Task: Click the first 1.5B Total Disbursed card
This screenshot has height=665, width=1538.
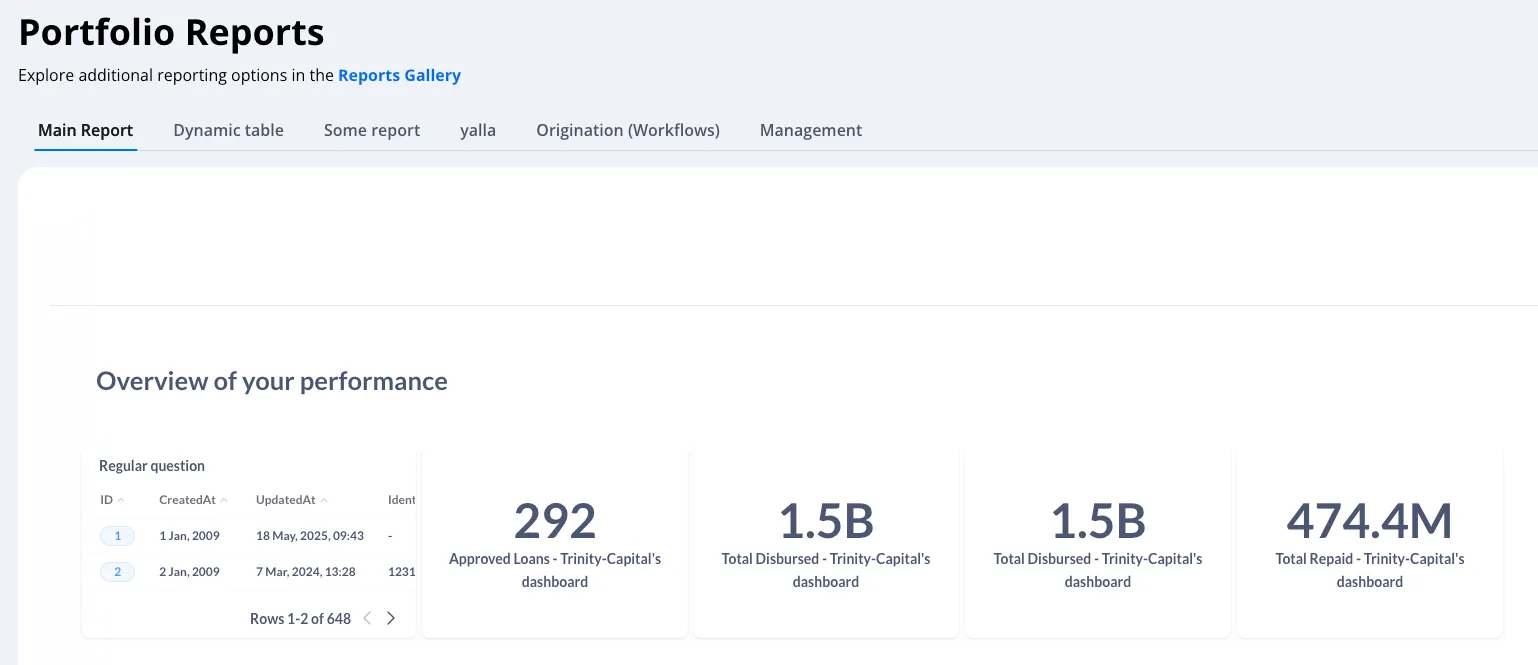Action: [826, 543]
